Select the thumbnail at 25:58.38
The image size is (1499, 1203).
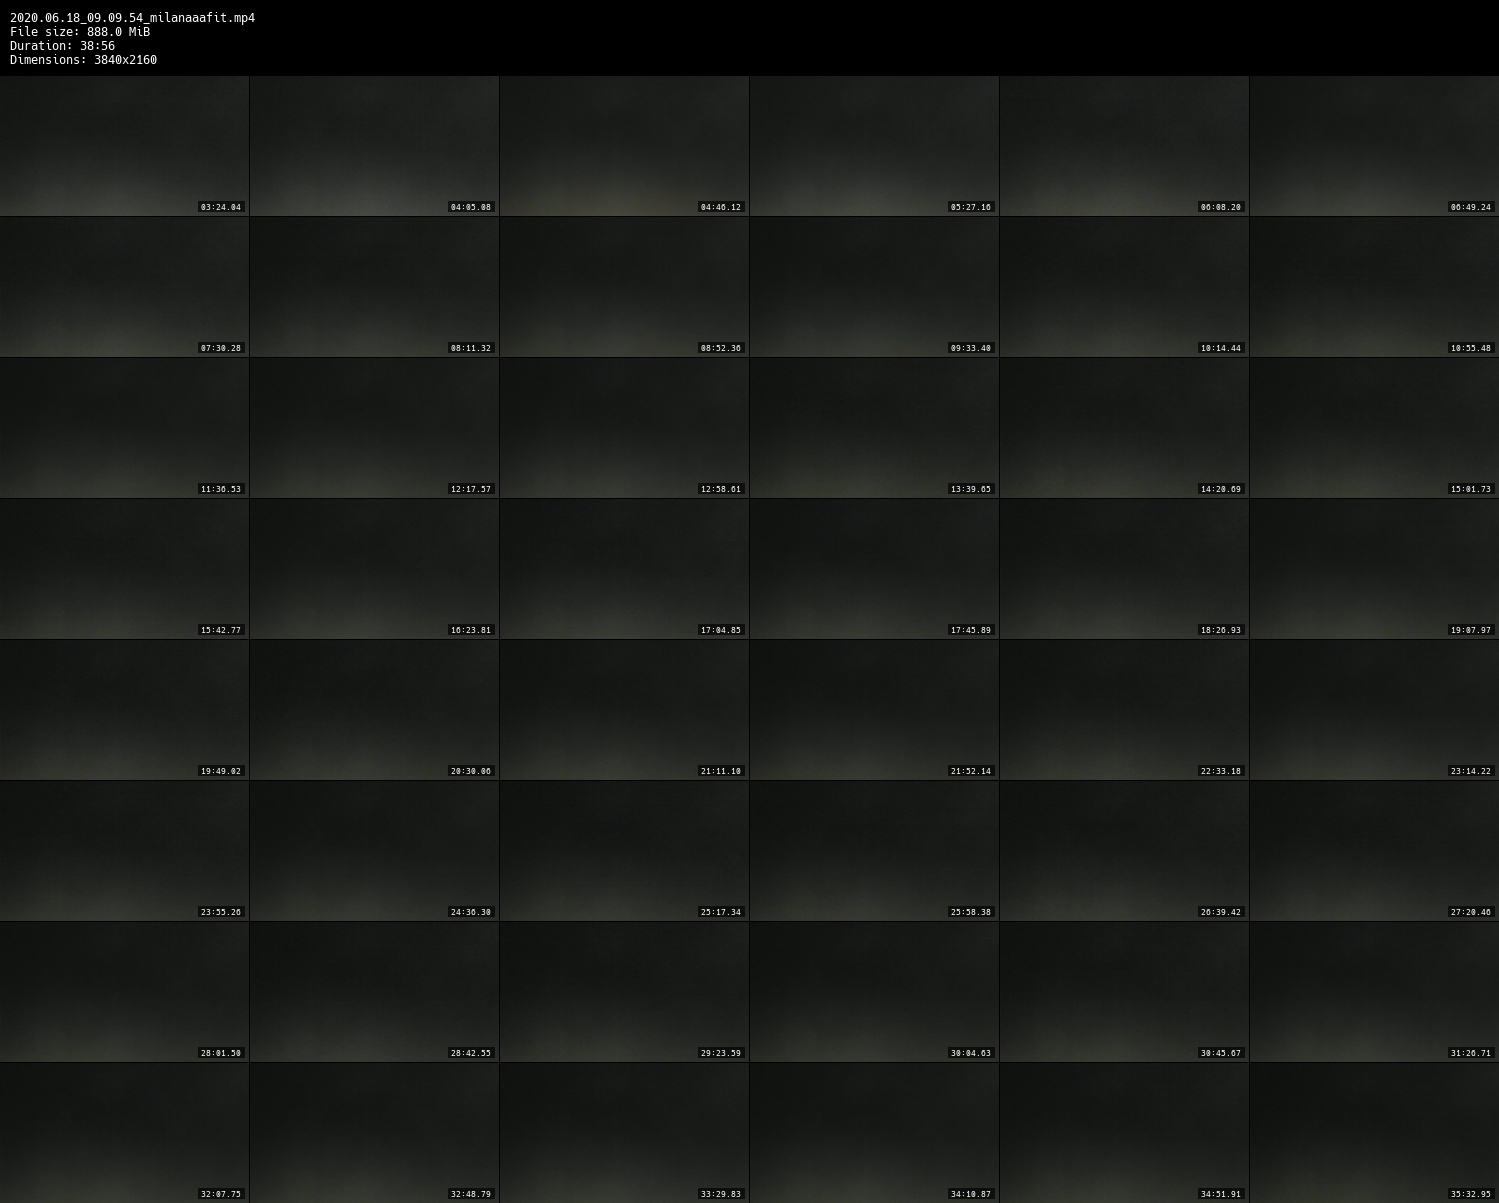[x=874, y=851]
